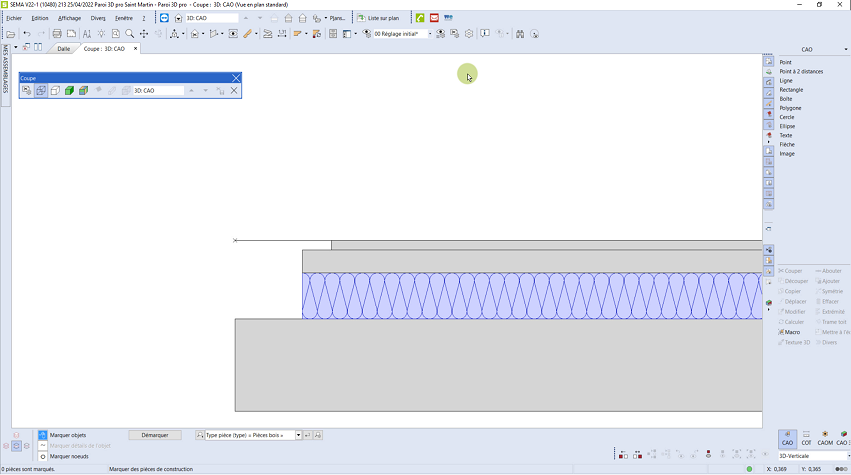Click the print icon in the toolbar
The image size is (851, 475).
[57, 34]
